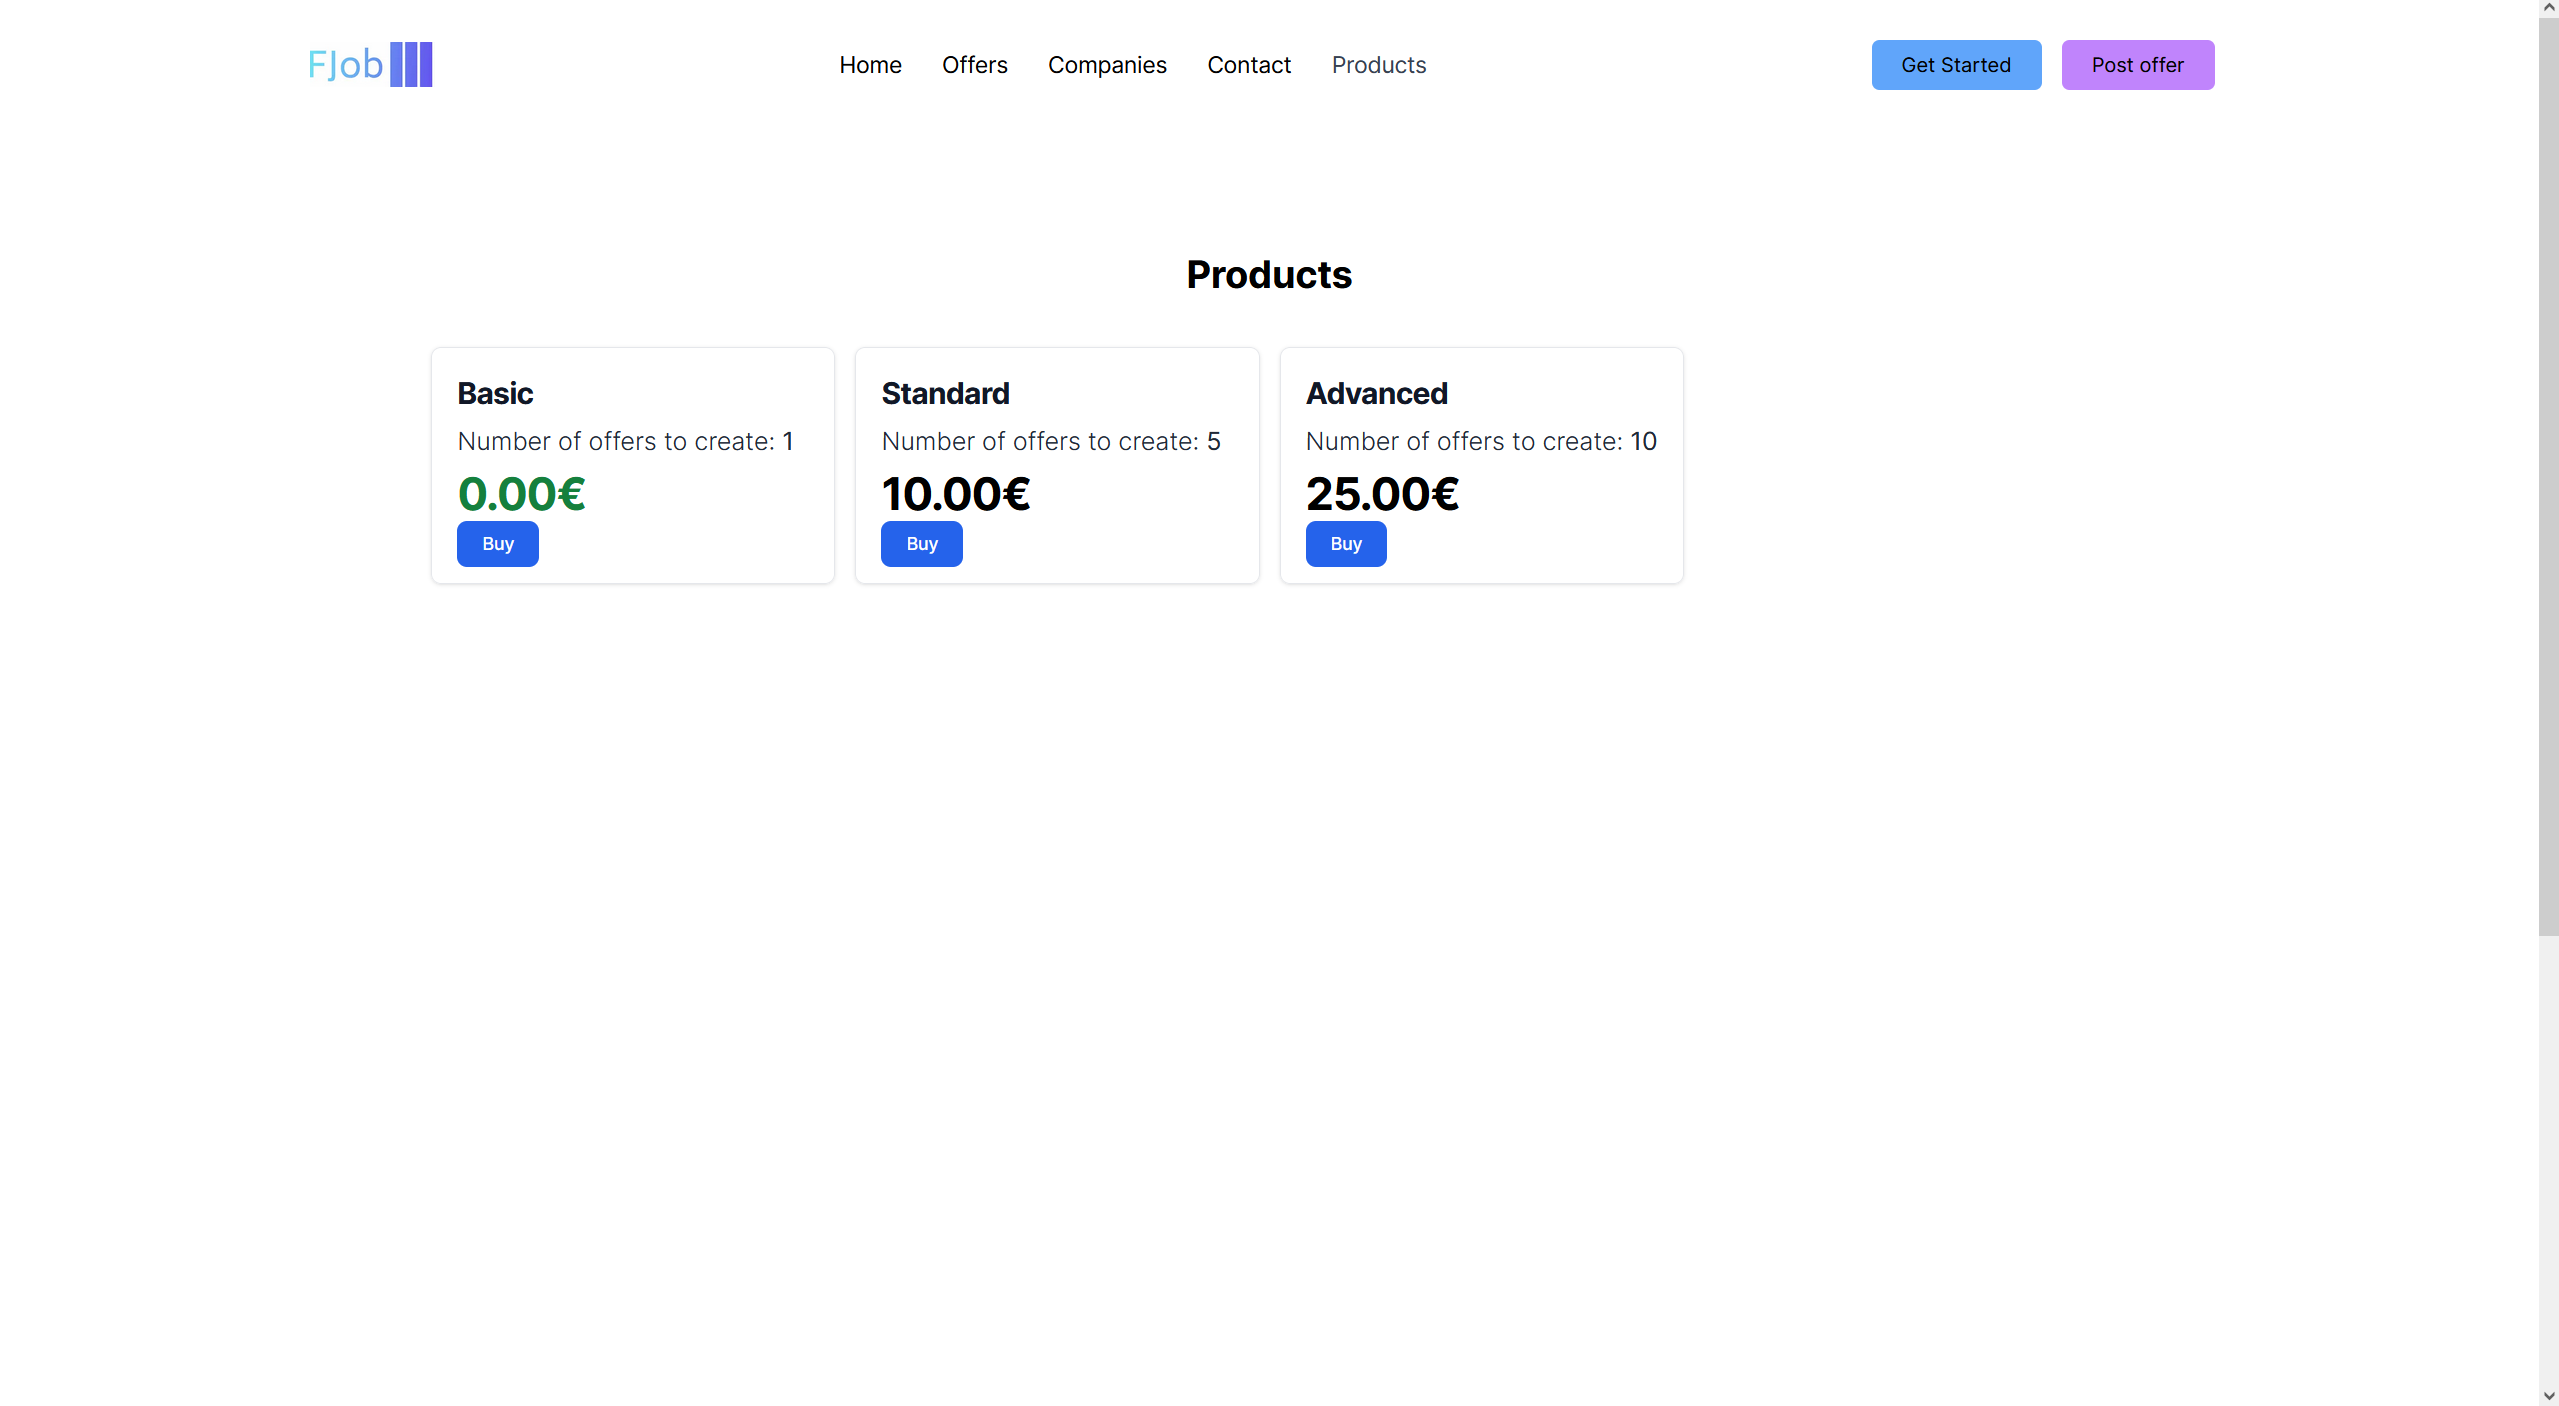Go to the Offers page
This screenshot has width=2559, height=1406.
[x=974, y=65]
